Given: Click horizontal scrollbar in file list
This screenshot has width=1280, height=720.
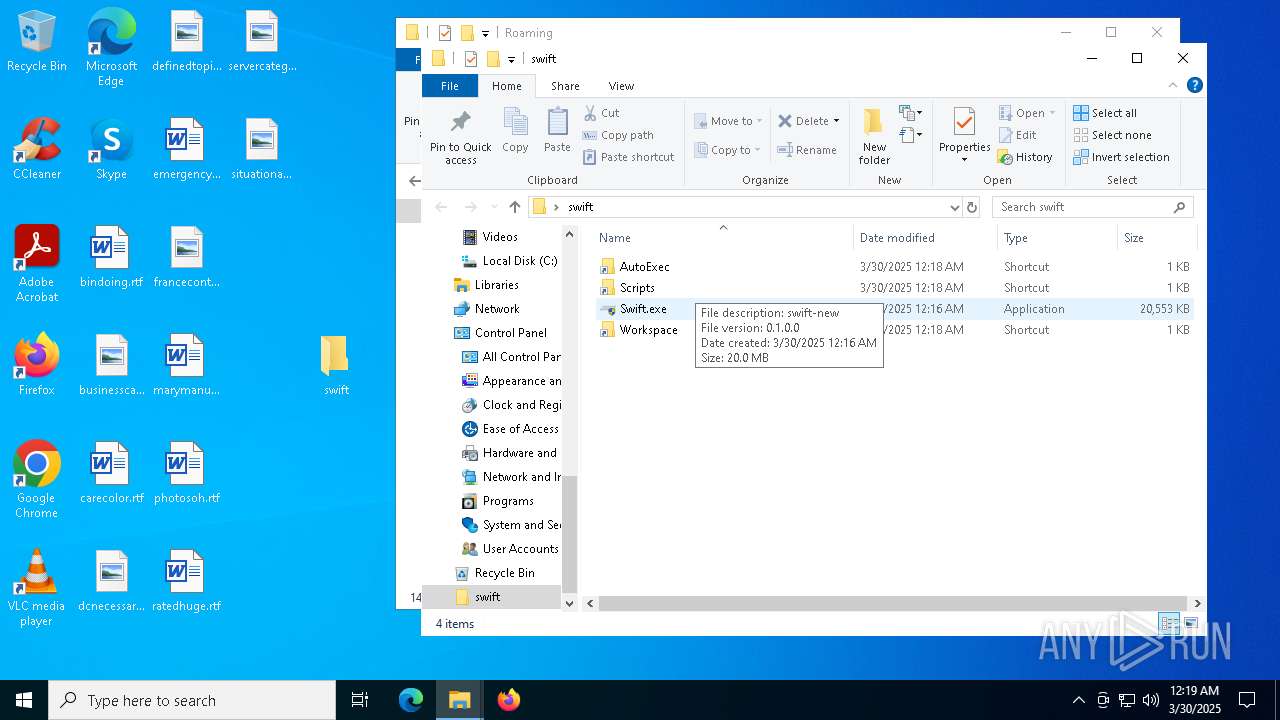Looking at the screenshot, I should pyautogui.click(x=892, y=603).
